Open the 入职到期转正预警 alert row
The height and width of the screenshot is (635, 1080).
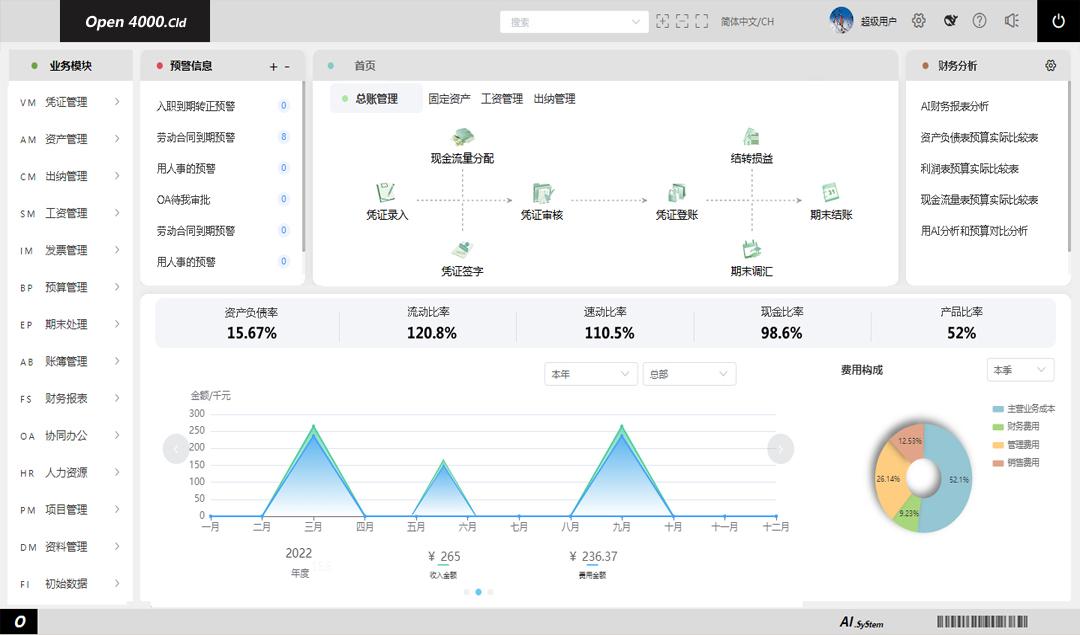(x=222, y=105)
